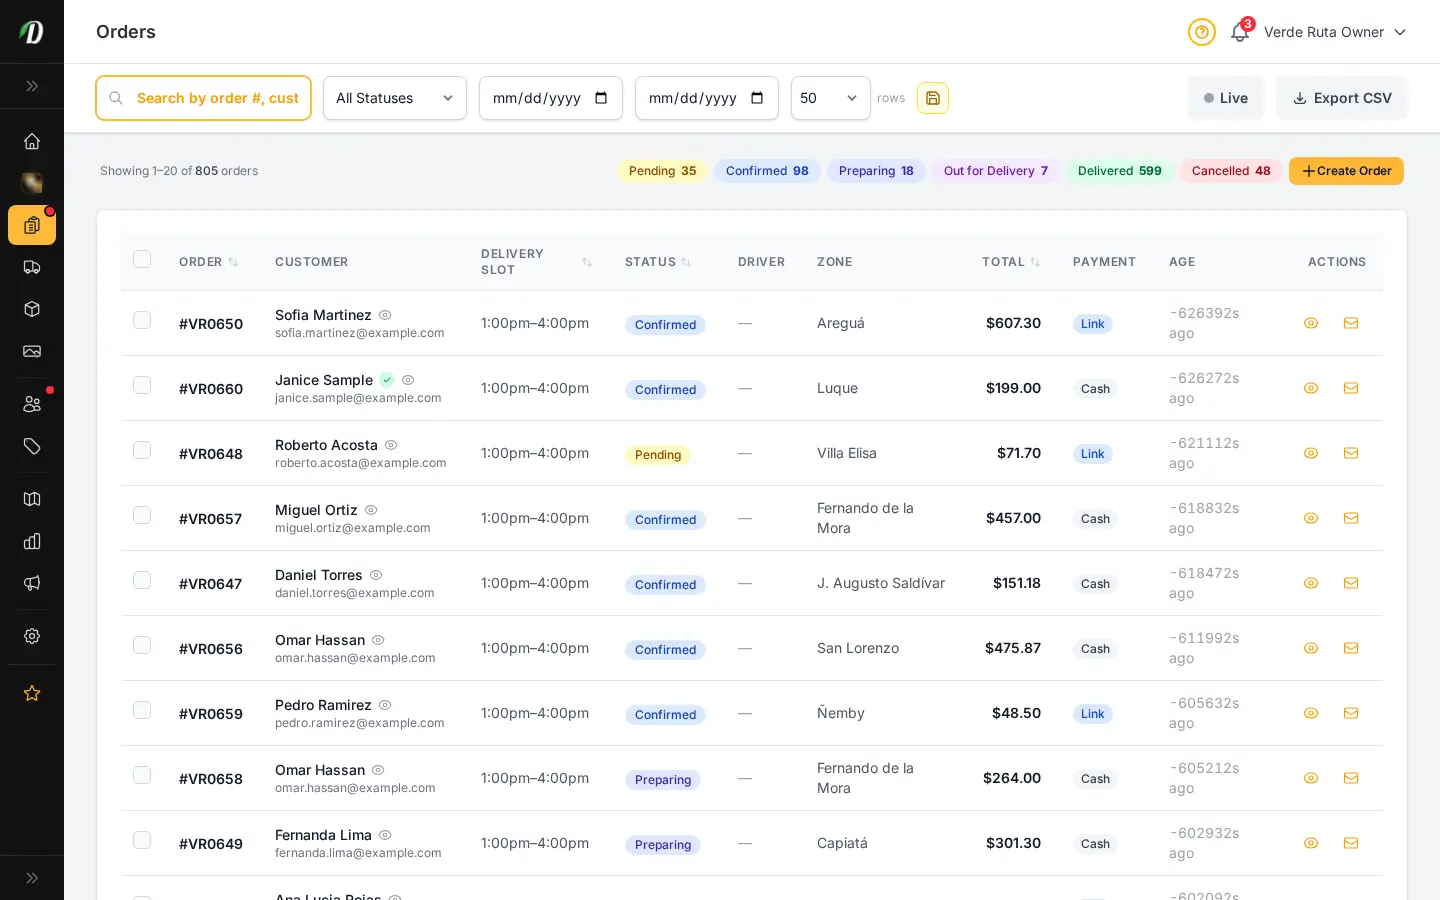The height and width of the screenshot is (900, 1440).
Task: Click the help question mark icon
Action: [1202, 32]
